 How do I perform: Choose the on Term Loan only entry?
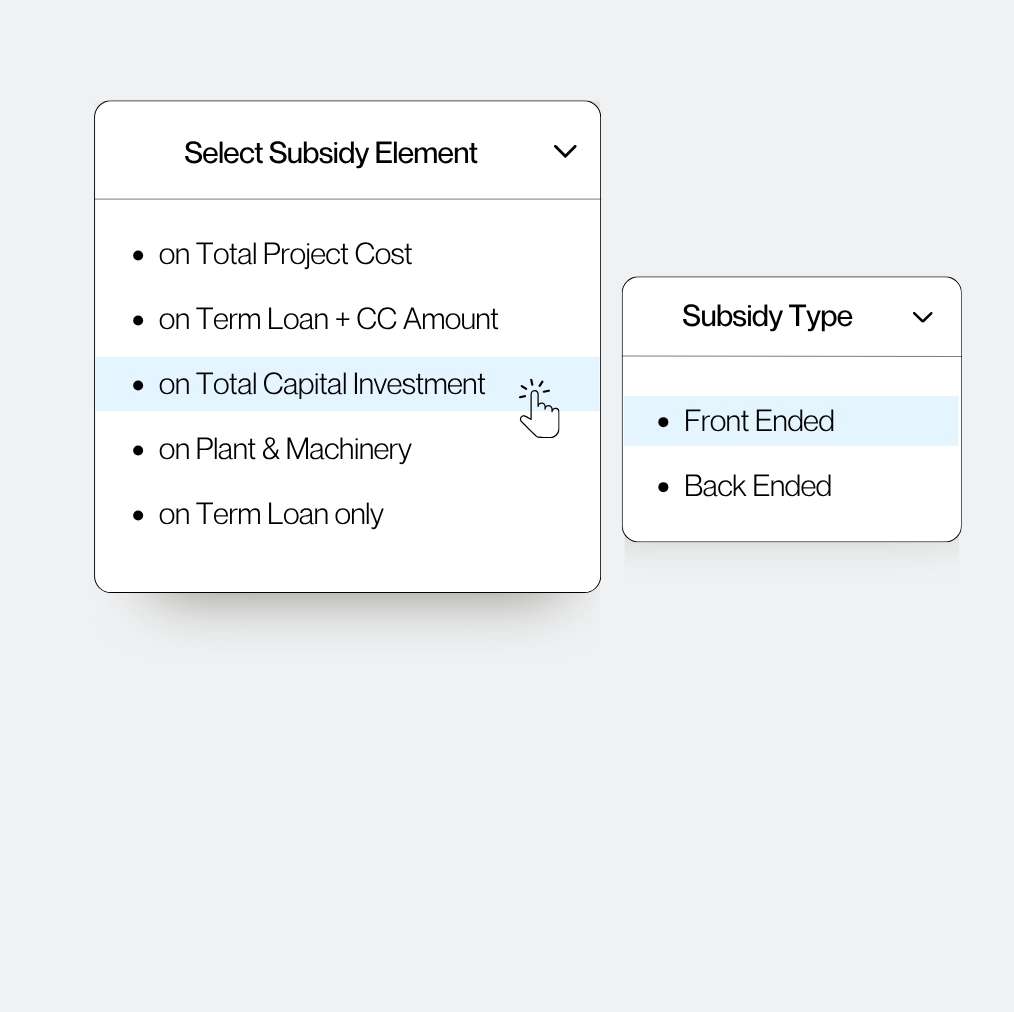(x=271, y=514)
